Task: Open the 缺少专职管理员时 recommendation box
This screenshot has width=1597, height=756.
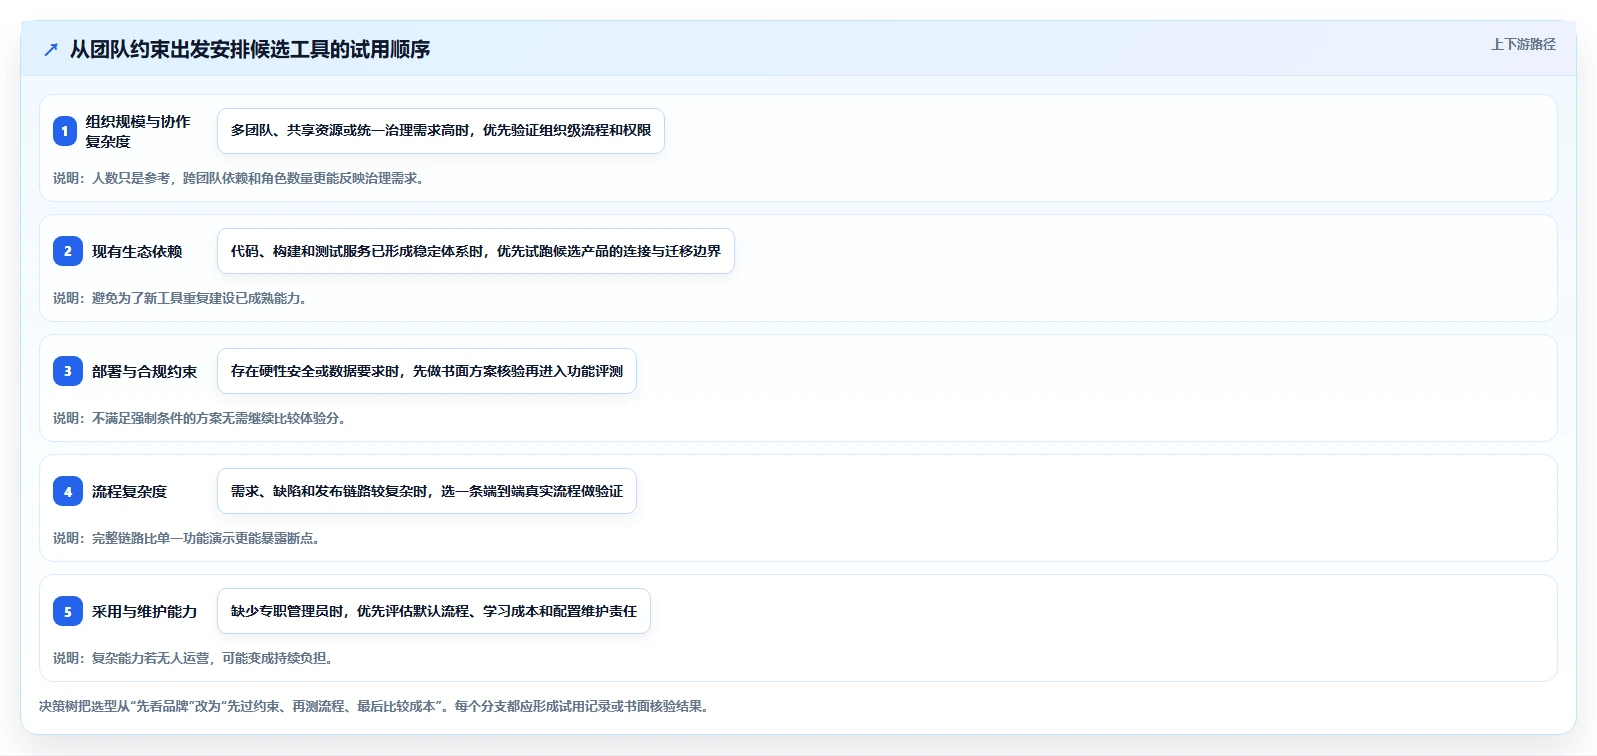Action: (x=434, y=611)
